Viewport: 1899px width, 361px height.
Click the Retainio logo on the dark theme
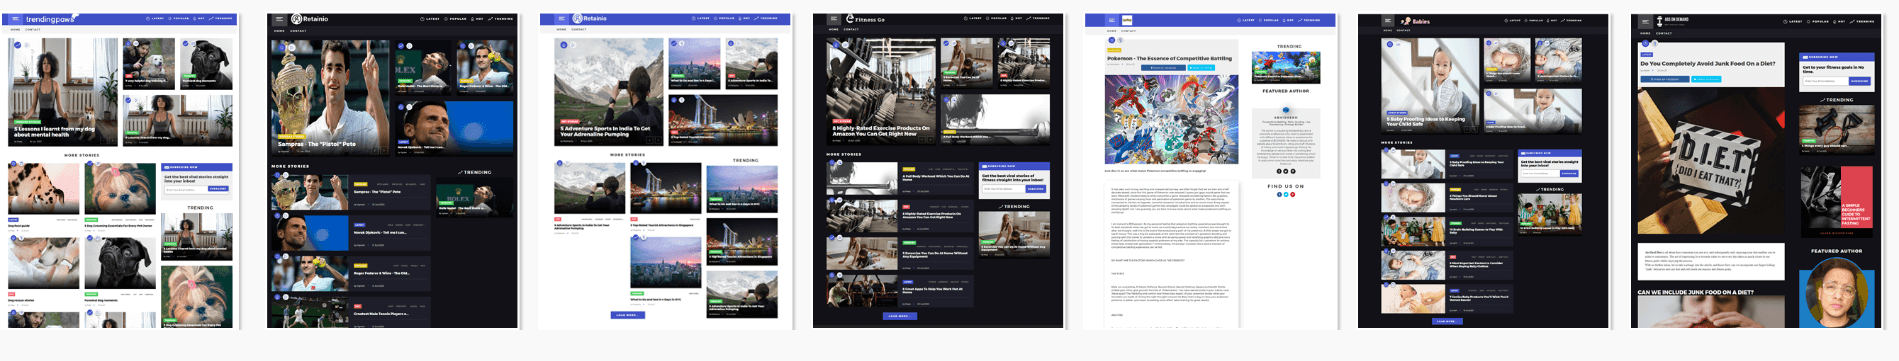coord(309,19)
